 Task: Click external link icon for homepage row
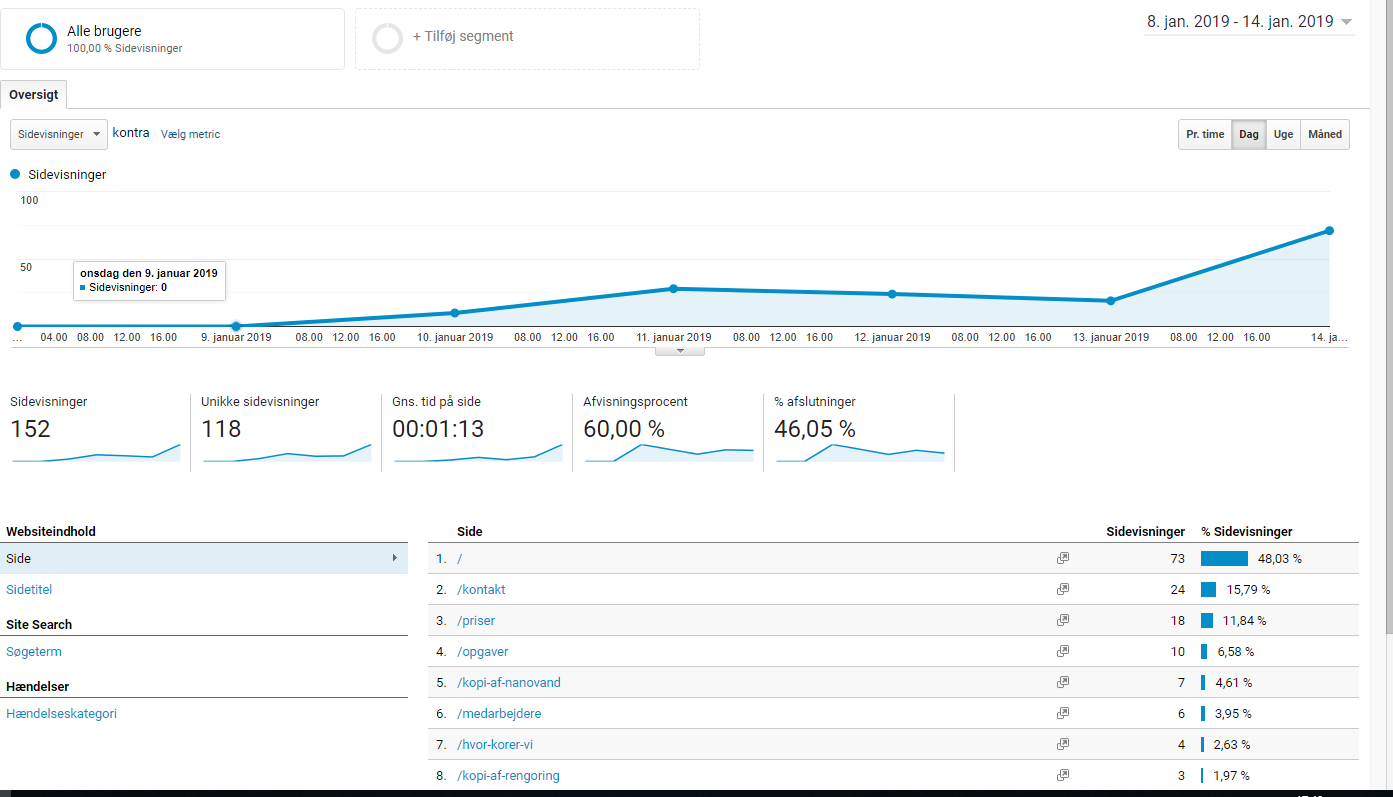click(x=1063, y=559)
